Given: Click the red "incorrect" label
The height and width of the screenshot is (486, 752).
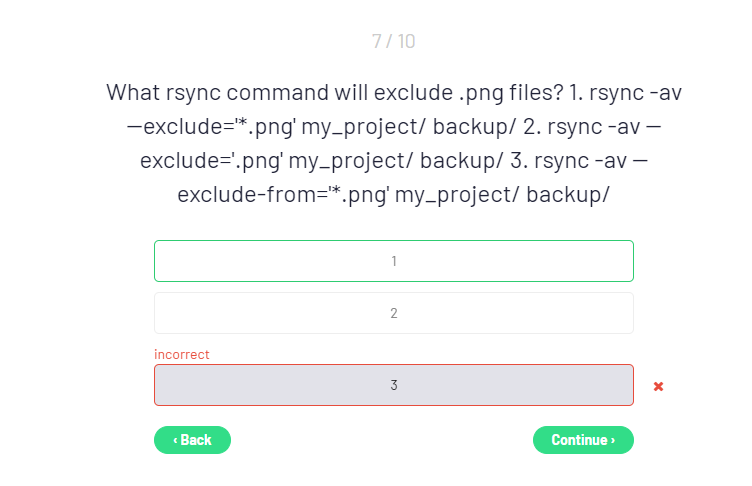Looking at the screenshot, I should (181, 354).
